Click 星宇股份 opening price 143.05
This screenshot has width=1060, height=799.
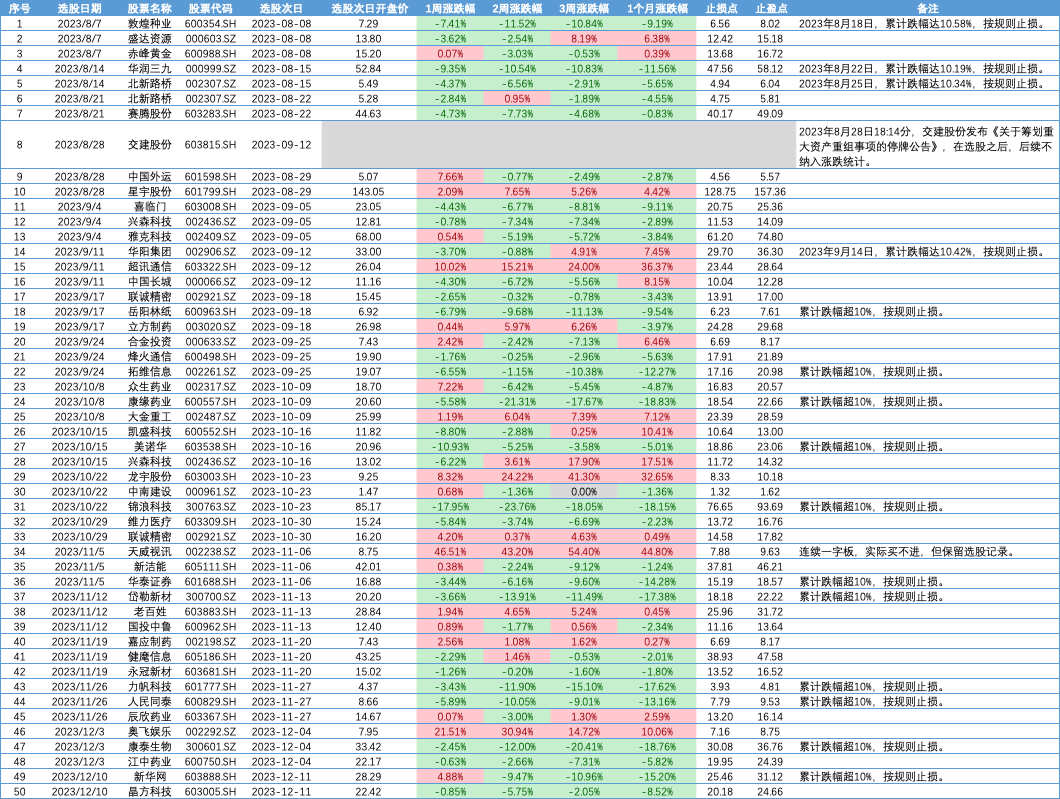click(x=368, y=191)
